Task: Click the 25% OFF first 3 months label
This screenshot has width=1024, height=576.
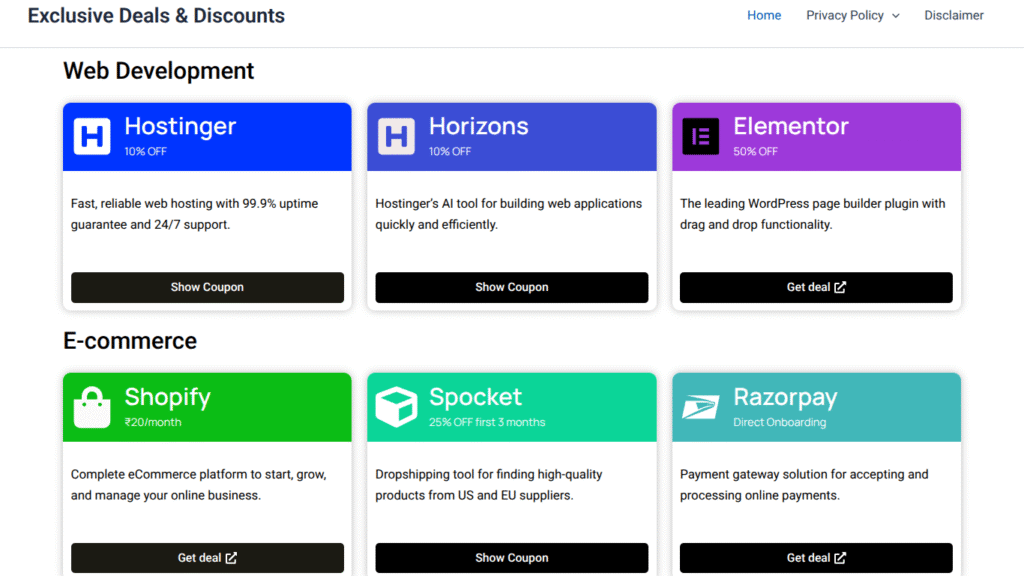Action: click(487, 423)
